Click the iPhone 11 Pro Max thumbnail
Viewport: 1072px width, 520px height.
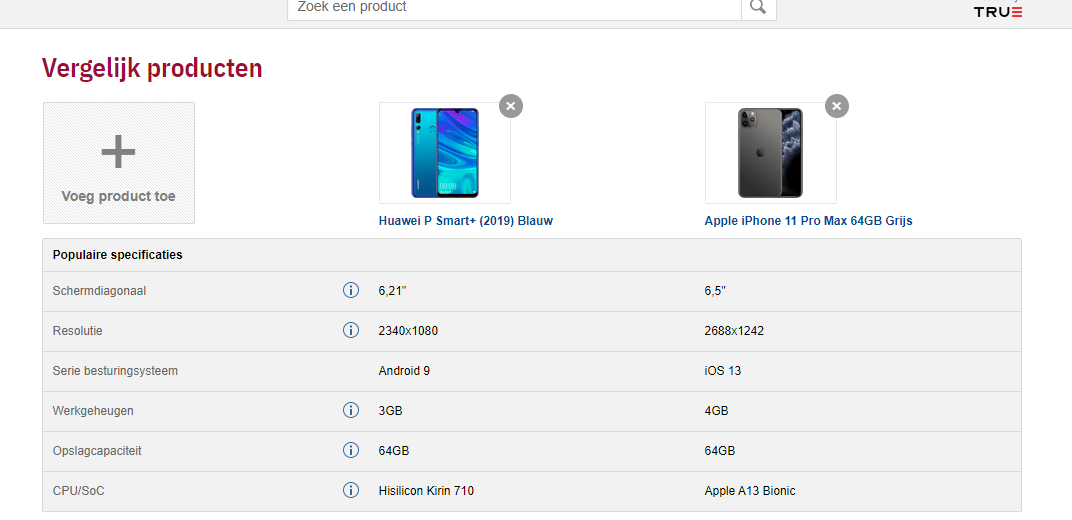pos(770,153)
